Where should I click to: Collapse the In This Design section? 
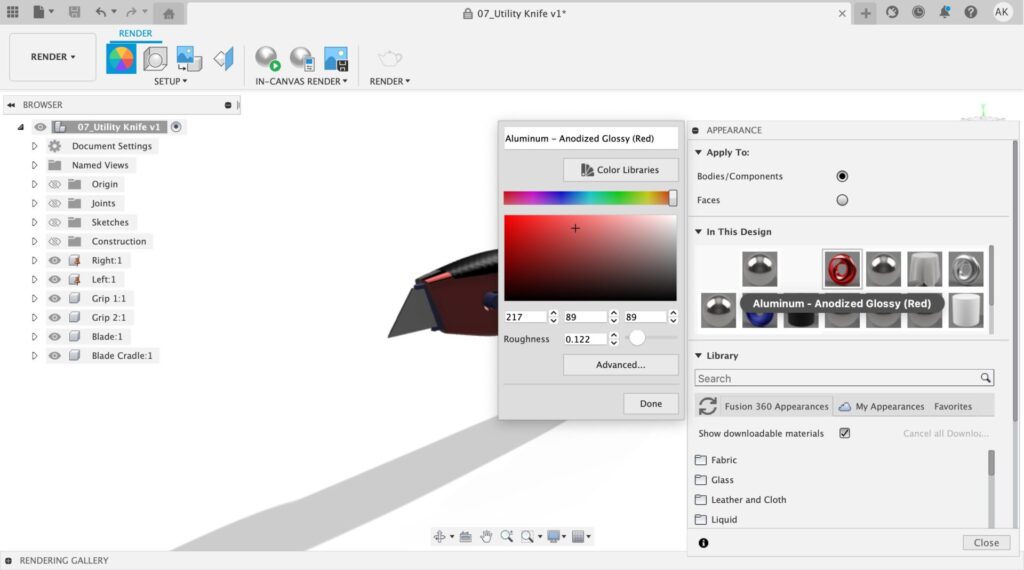[x=698, y=232]
